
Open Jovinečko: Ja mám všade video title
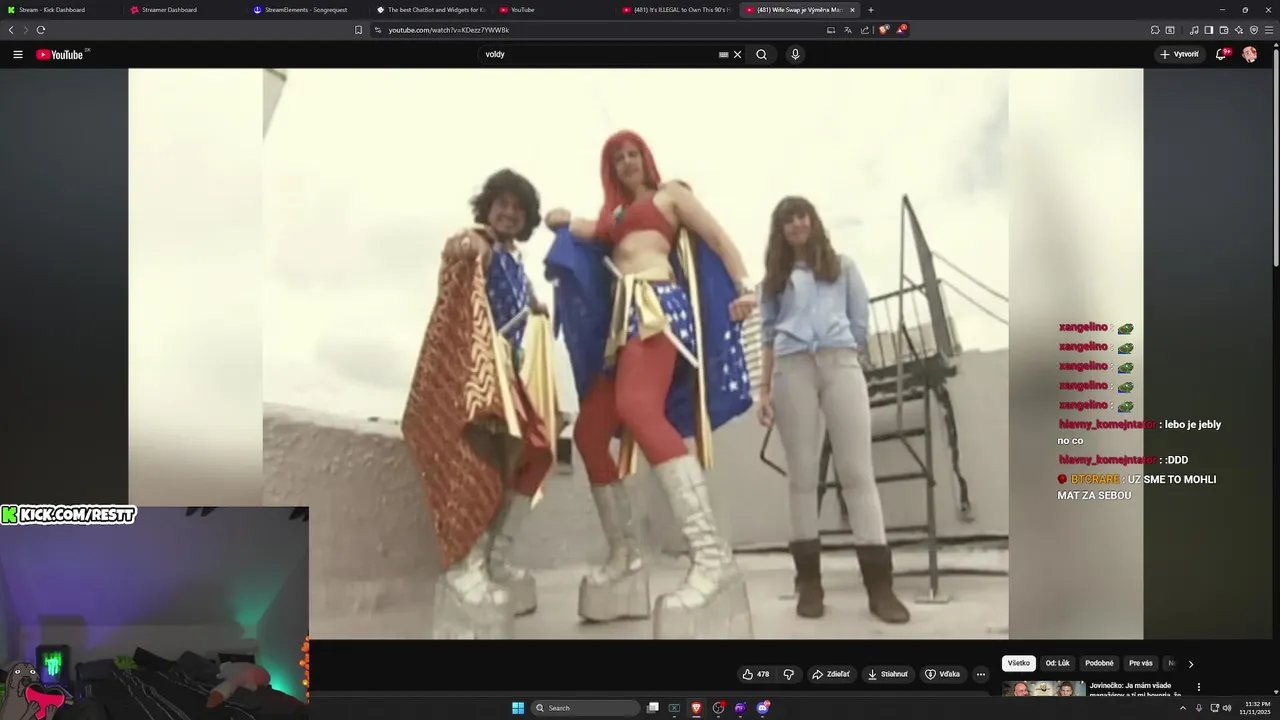pos(1135,690)
